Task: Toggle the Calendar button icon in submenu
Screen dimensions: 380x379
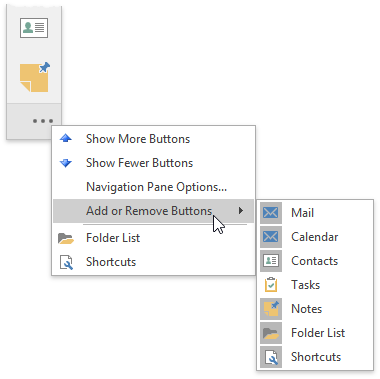Action: pyautogui.click(x=271, y=237)
